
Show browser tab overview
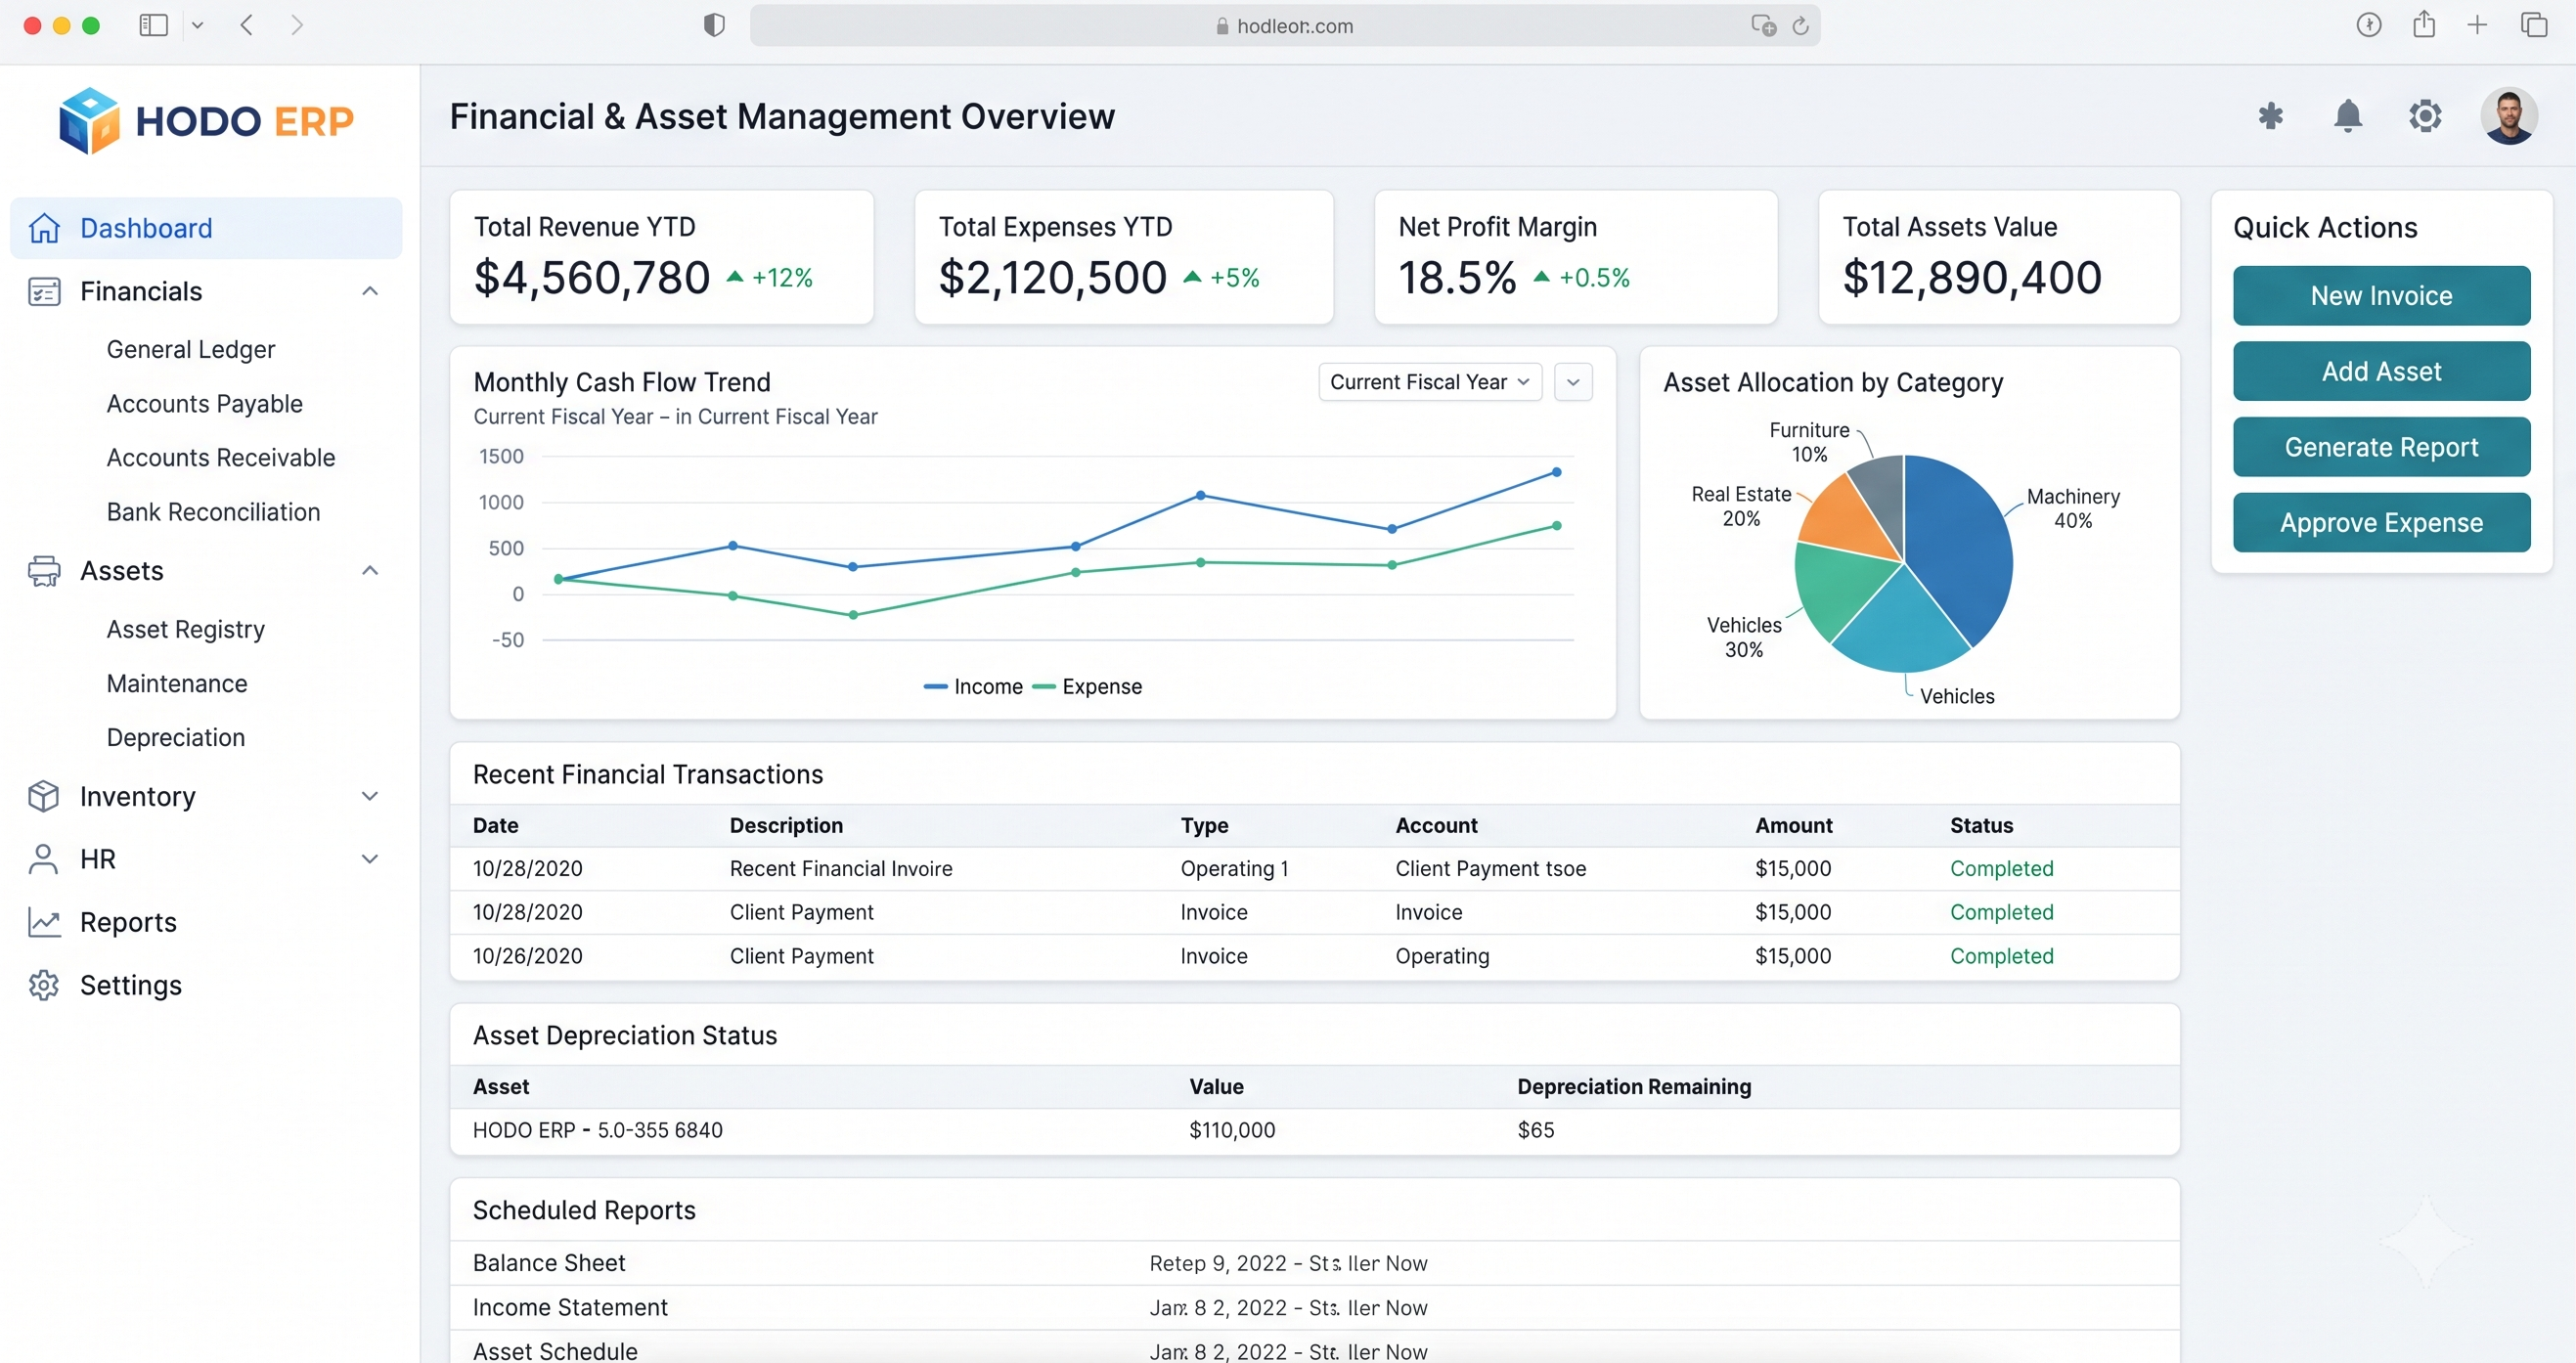[2534, 25]
